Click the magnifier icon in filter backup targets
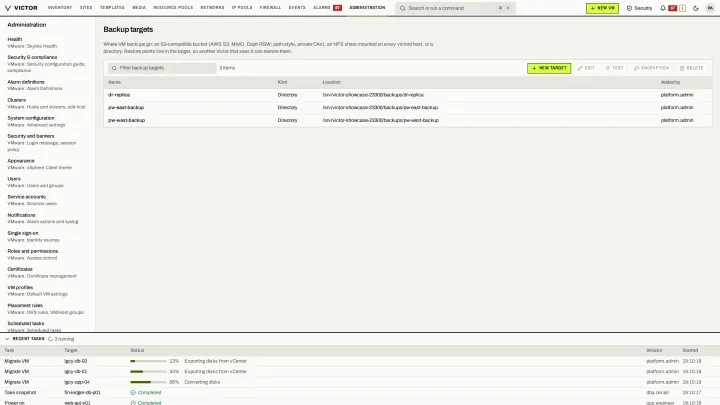 tap(114, 68)
